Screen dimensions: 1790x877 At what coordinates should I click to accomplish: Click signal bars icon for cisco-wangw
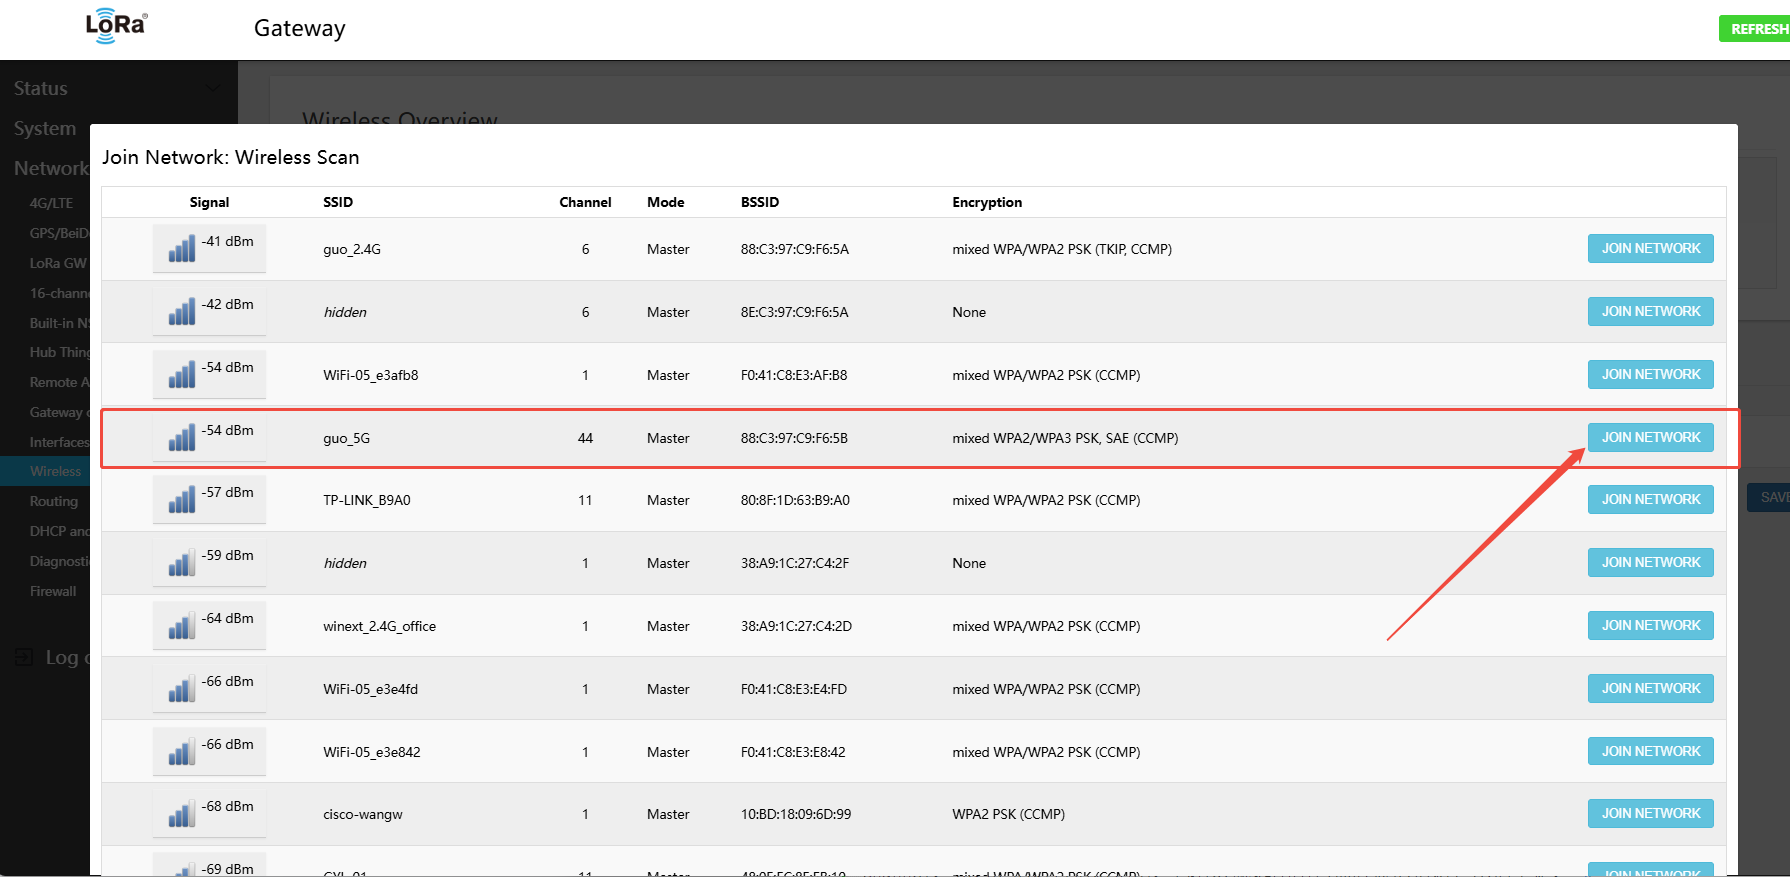pos(182,814)
